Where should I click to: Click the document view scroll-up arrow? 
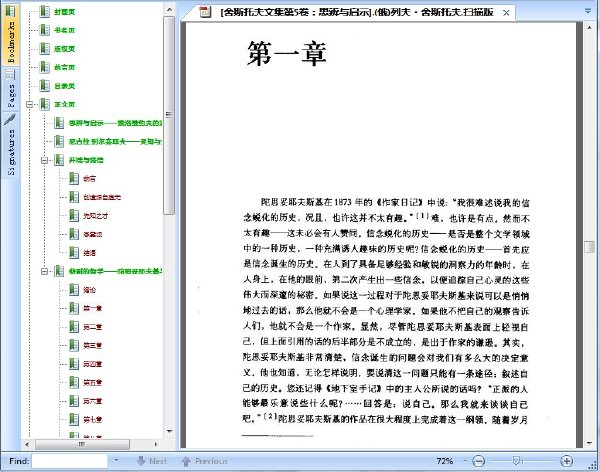point(589,27)
